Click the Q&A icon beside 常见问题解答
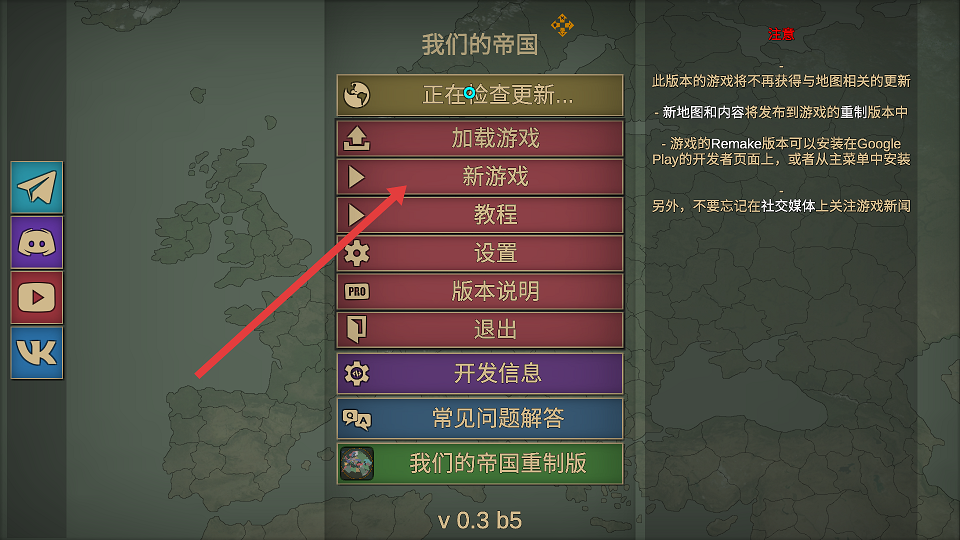This screenshot has width=960, height=540. pos(356,419)
